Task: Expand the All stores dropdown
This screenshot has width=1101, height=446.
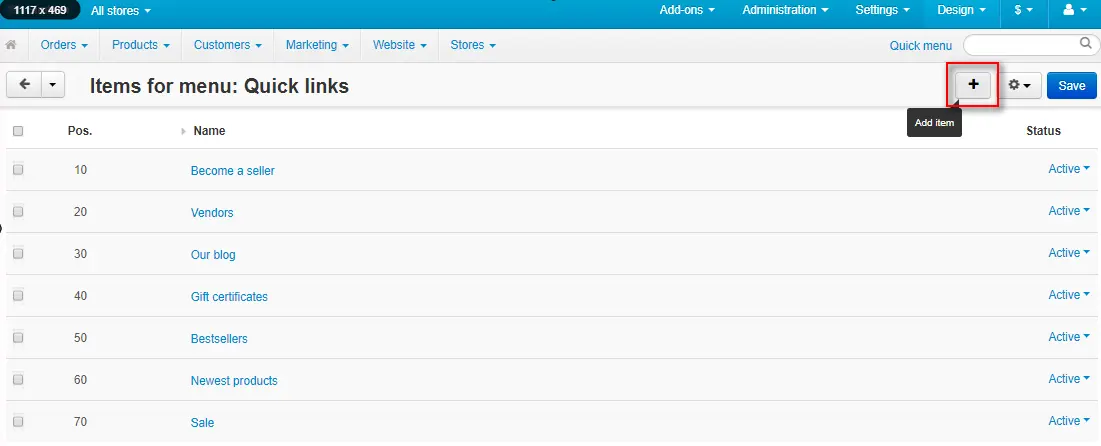Action: (x=121, y=11)
